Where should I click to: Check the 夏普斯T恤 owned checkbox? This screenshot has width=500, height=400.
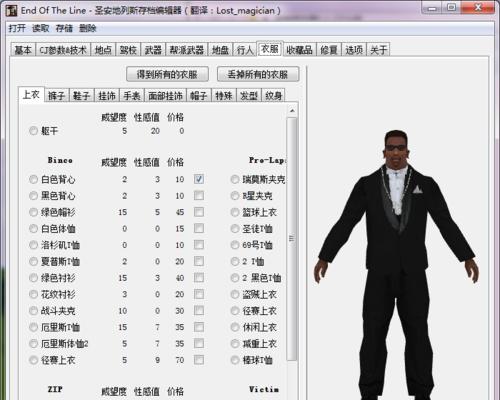(x=199, y=261)
